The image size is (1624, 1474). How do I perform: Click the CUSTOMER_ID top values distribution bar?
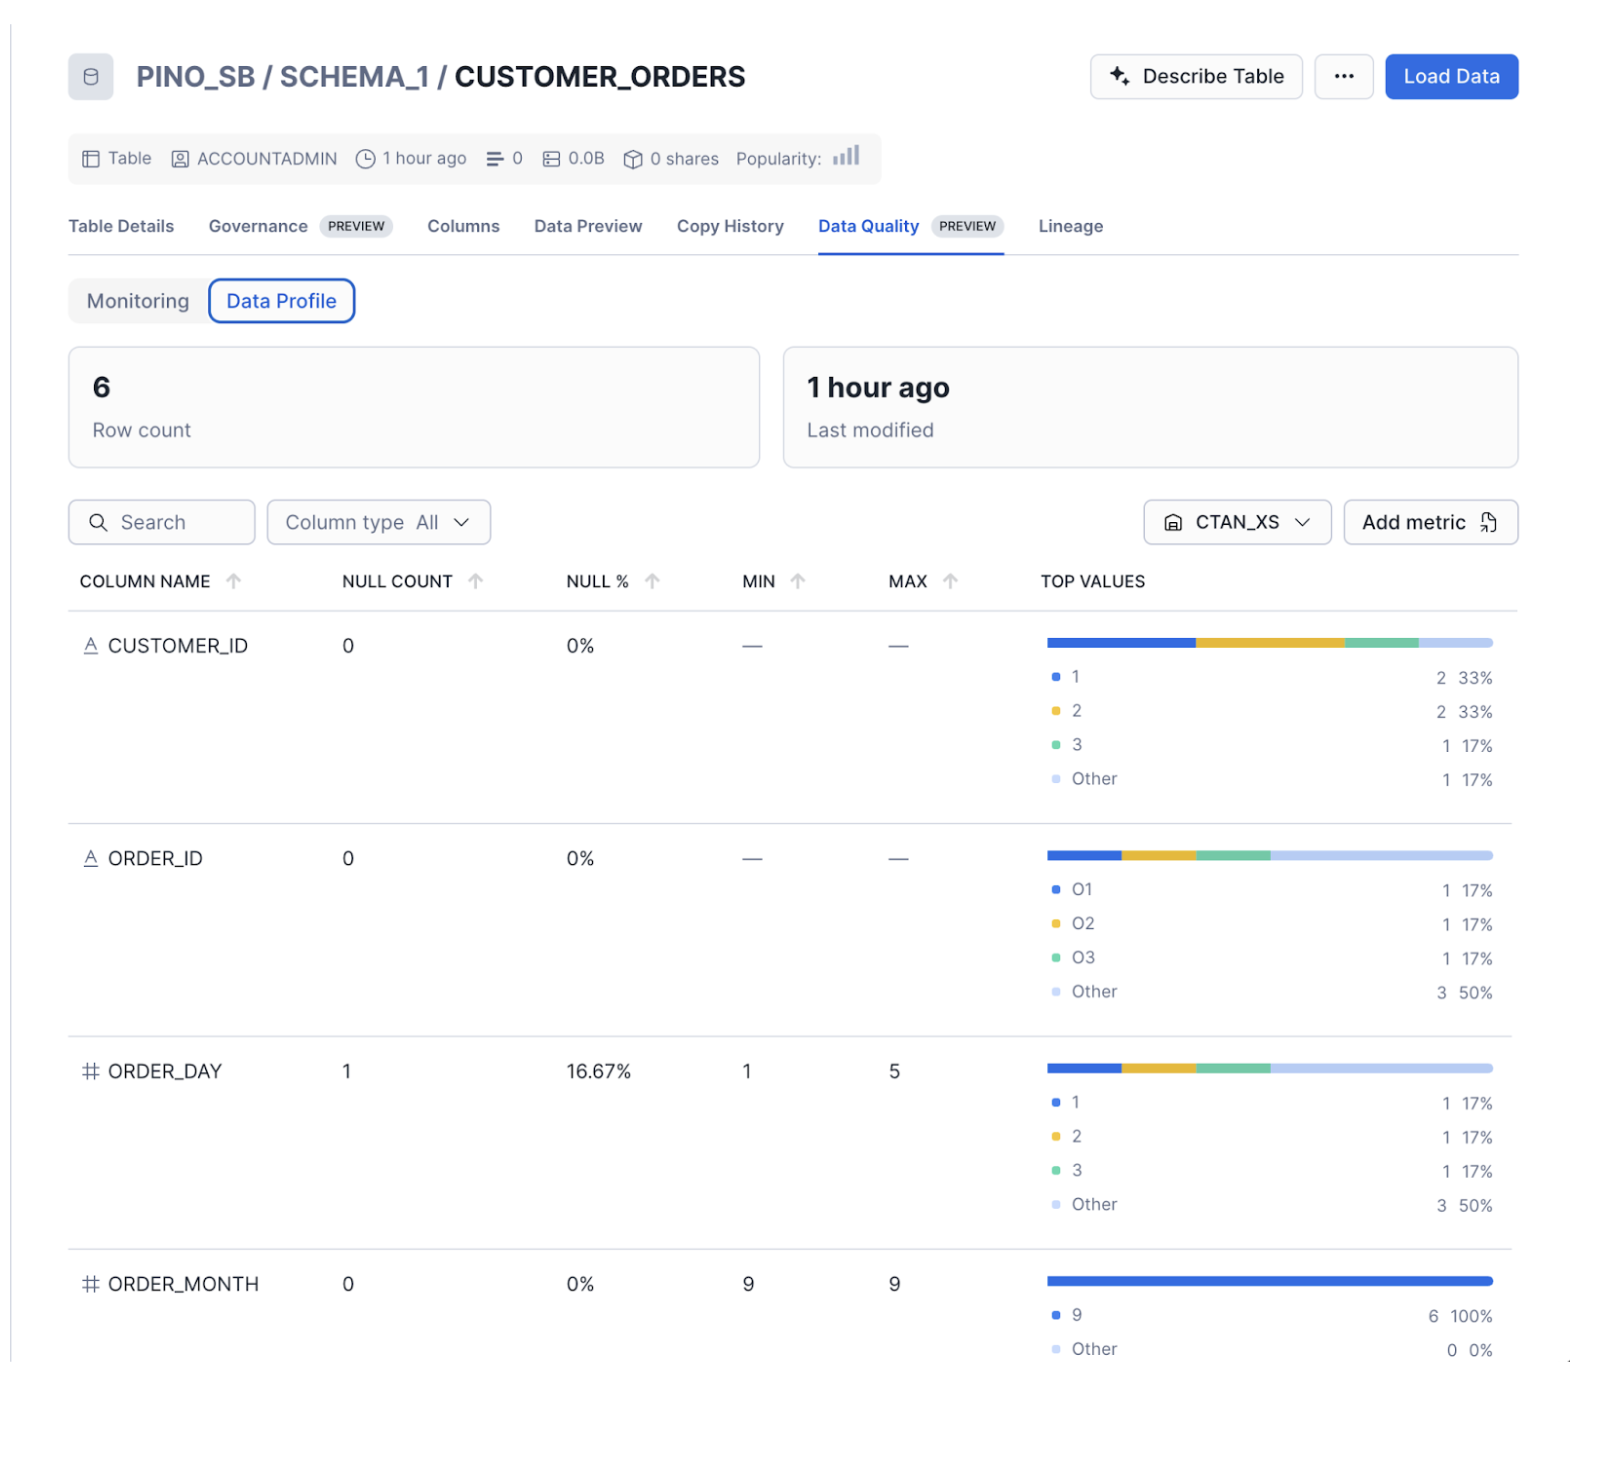coord(1269,643)
